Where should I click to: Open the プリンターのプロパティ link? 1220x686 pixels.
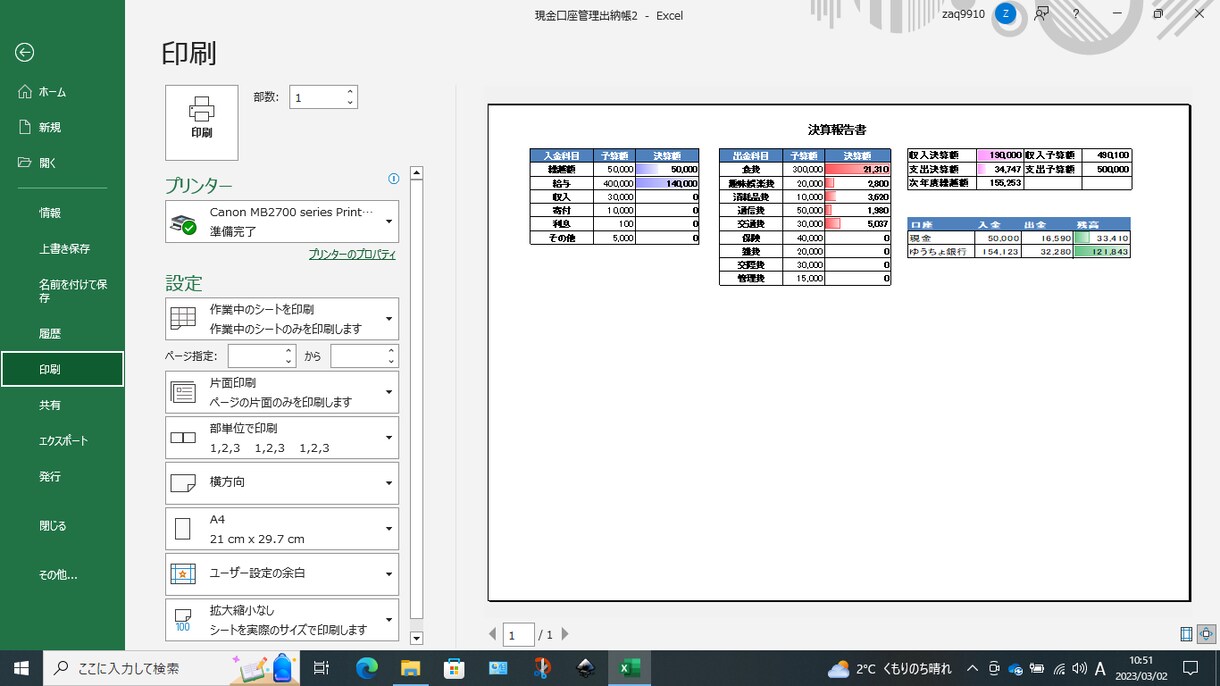[x=352, y=255]
